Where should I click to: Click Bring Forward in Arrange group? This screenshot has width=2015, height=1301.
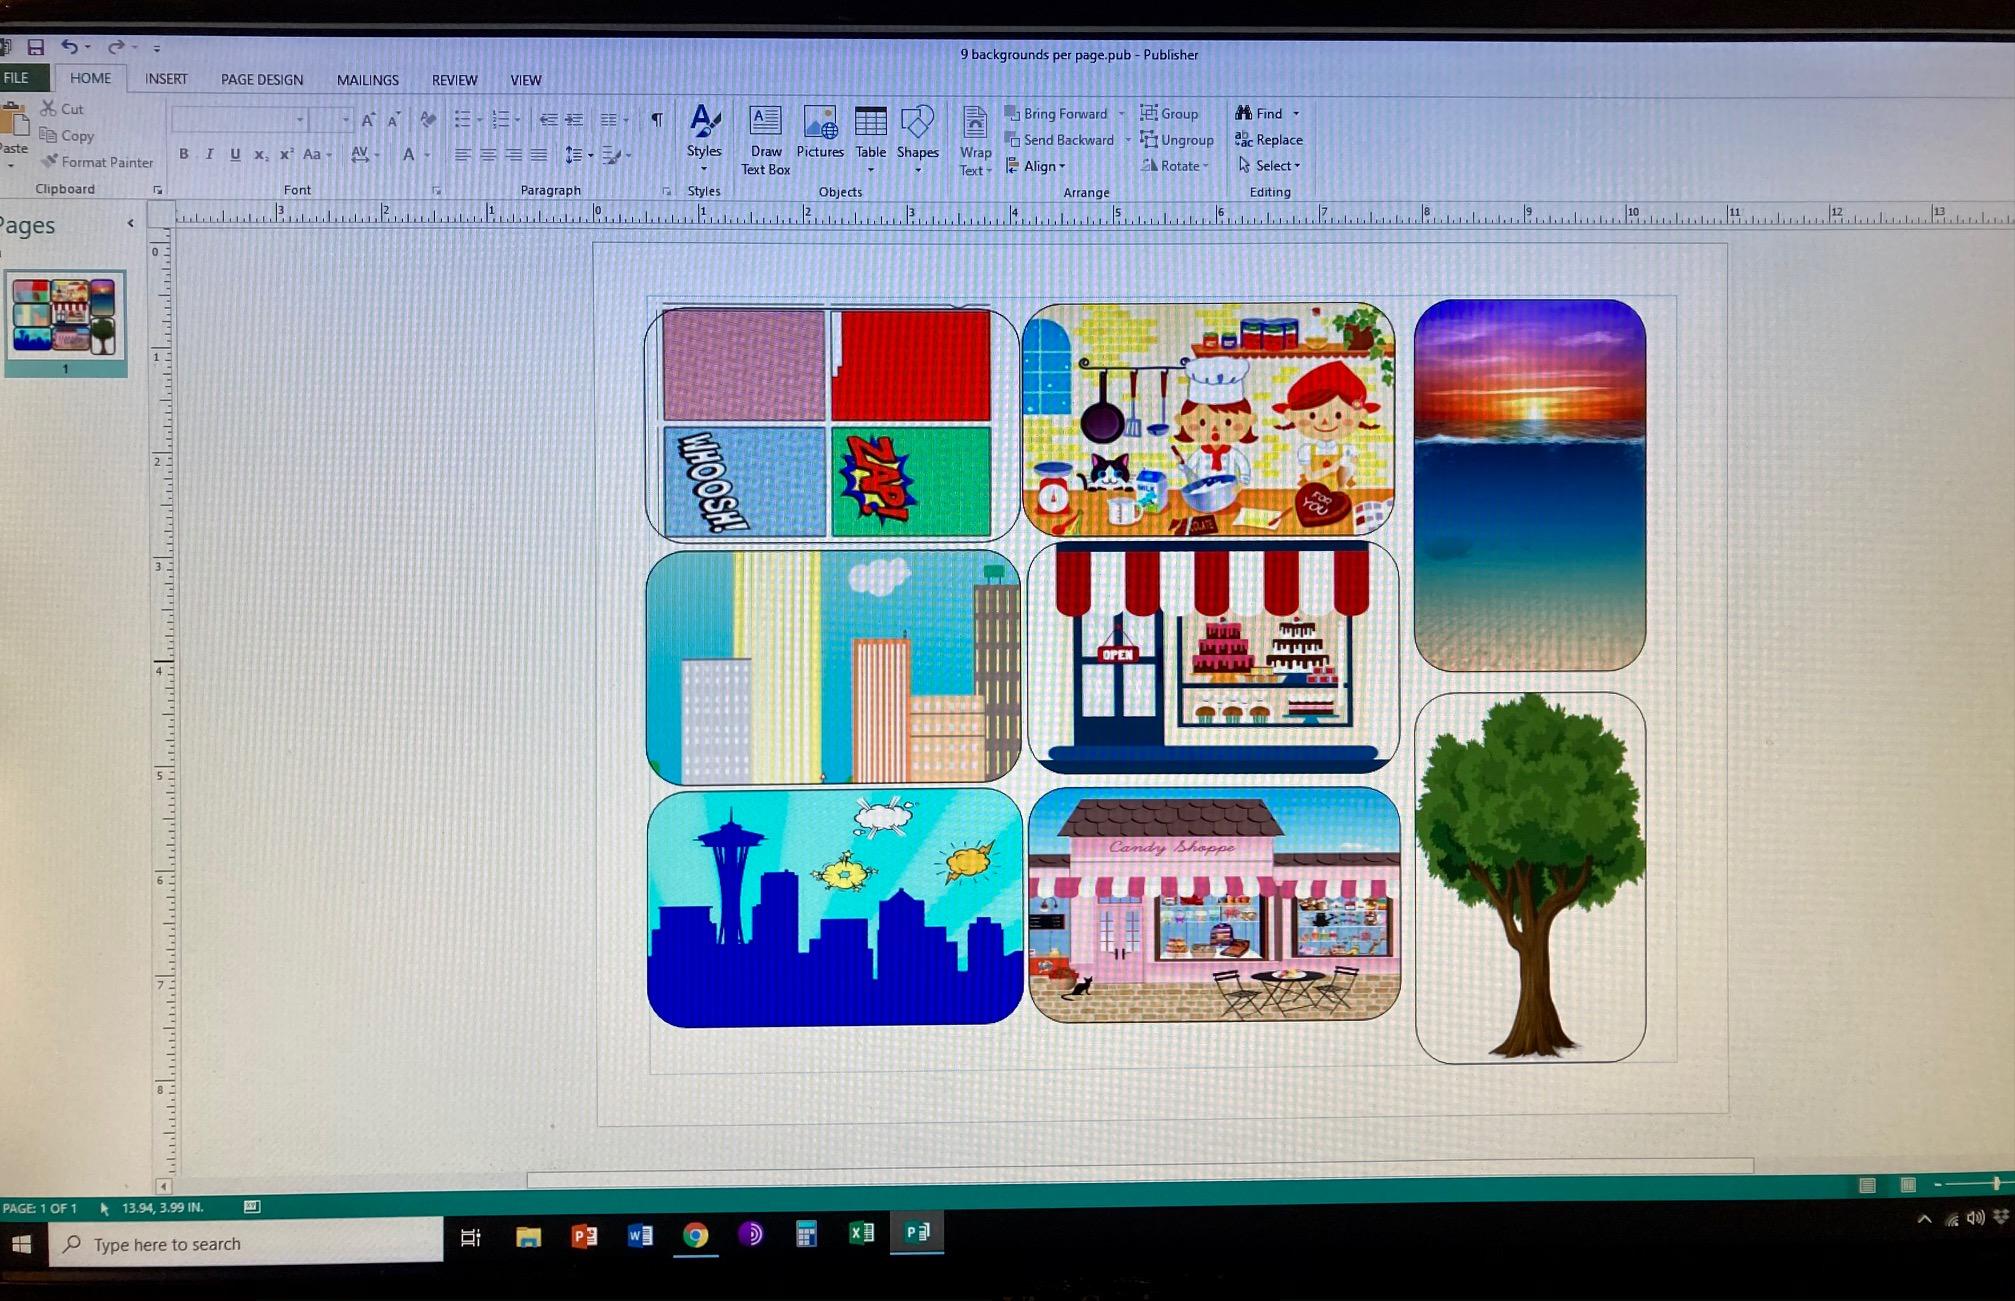(x=1058, y=113)
